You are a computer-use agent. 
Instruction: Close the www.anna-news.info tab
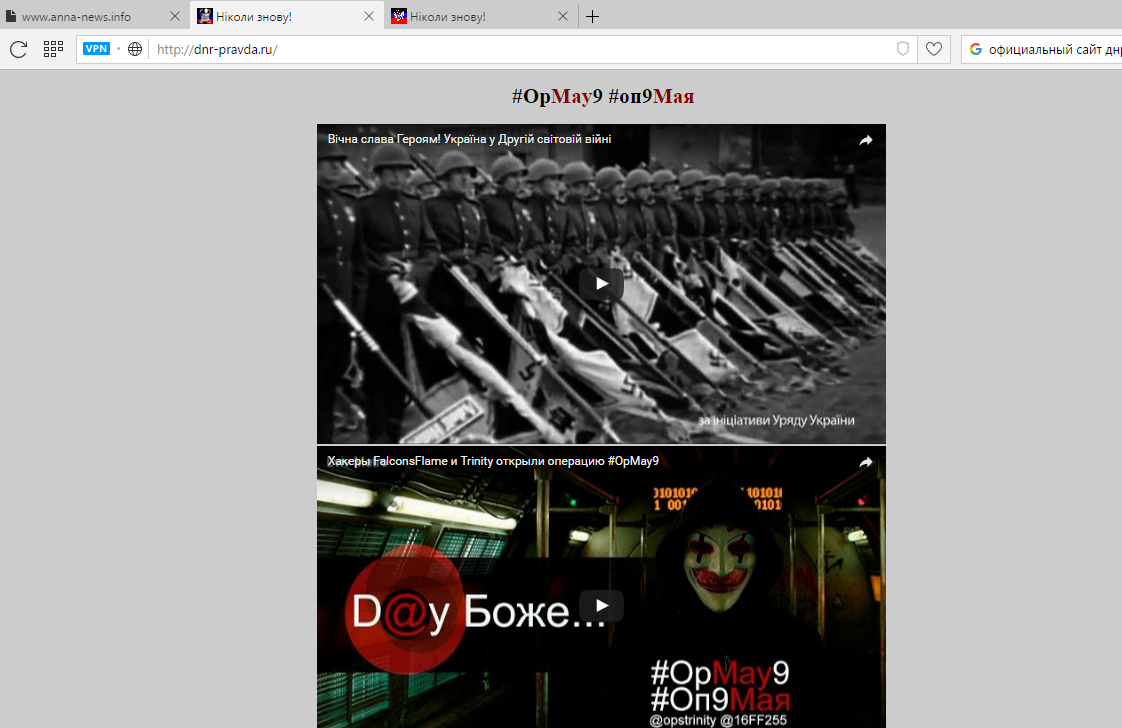(176, 16)
